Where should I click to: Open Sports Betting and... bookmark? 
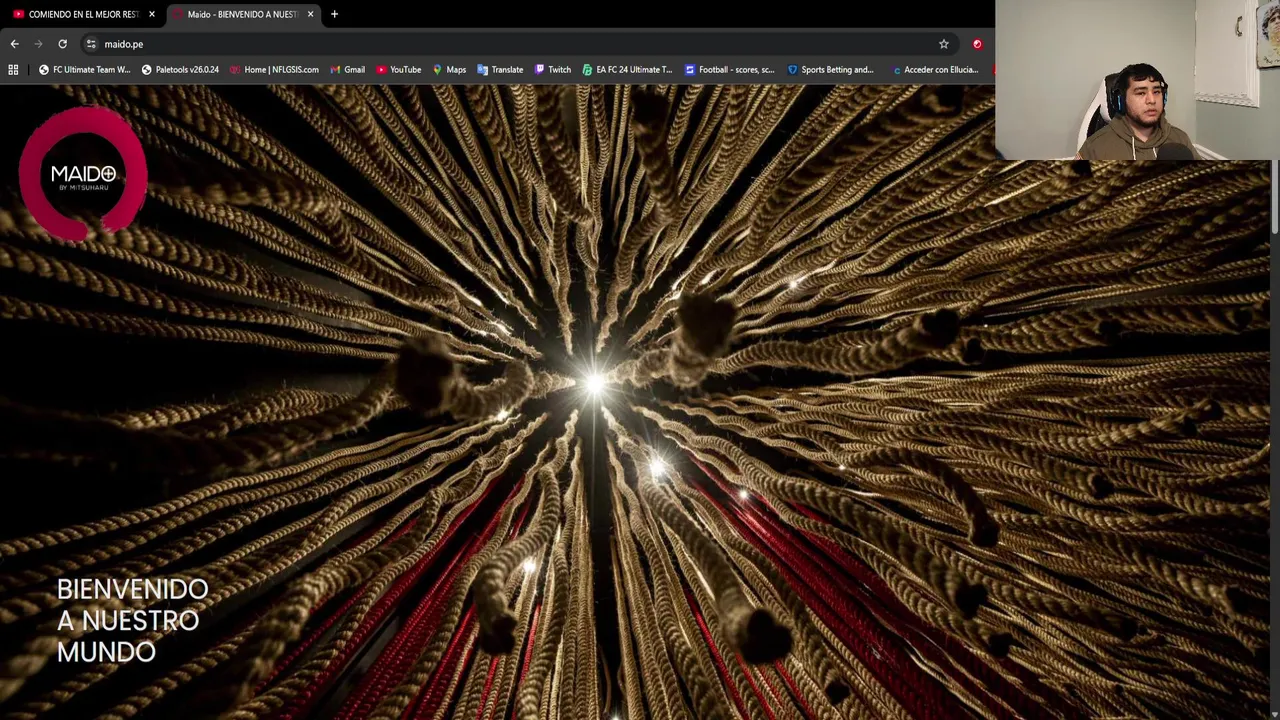[x=831, y=70]
